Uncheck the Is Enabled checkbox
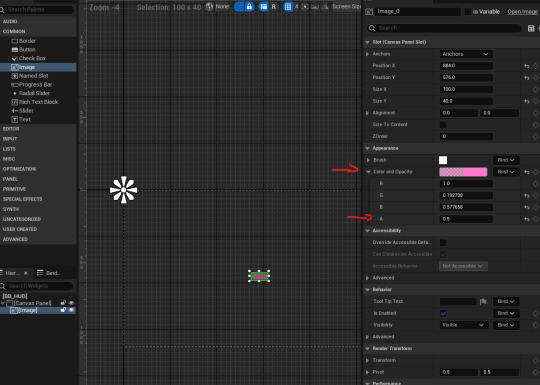The height and width of the screenshot is (385, 540). point(443,313)
